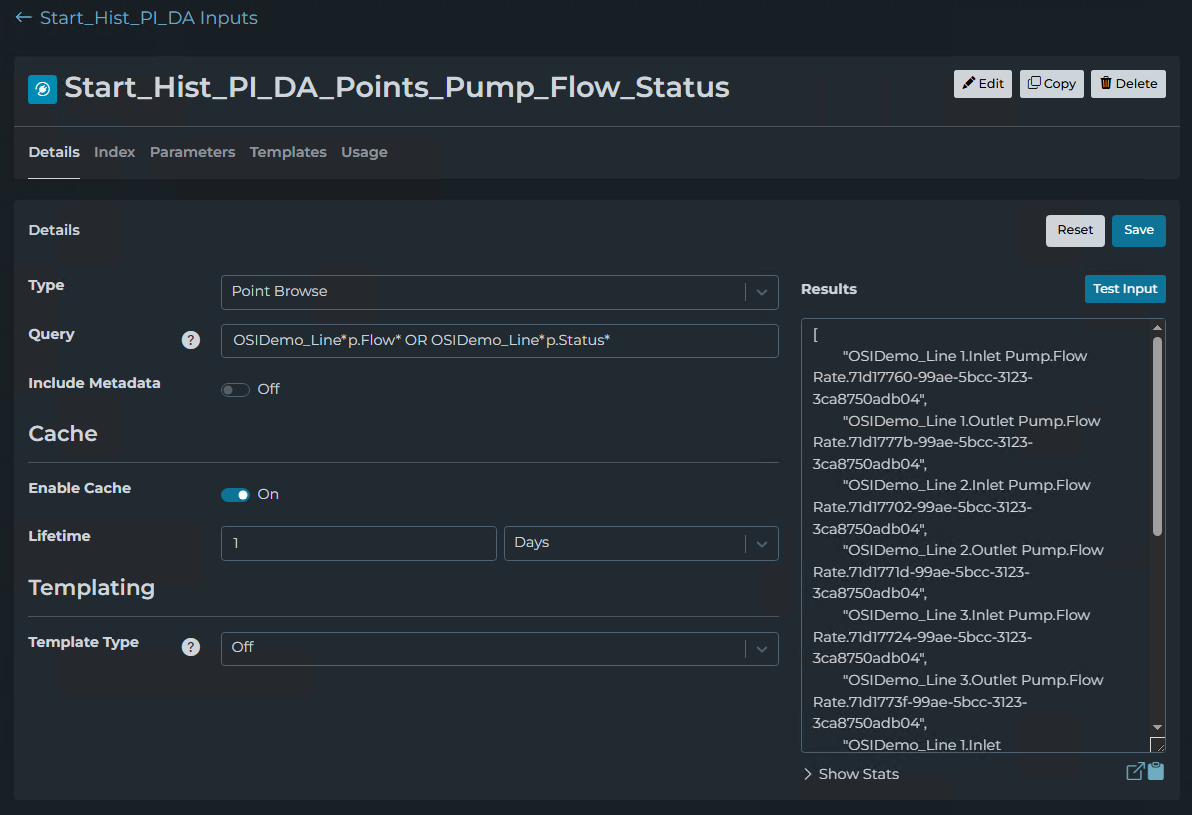Open the Usage tab
1192x815 pixels.
pos(364,152)
